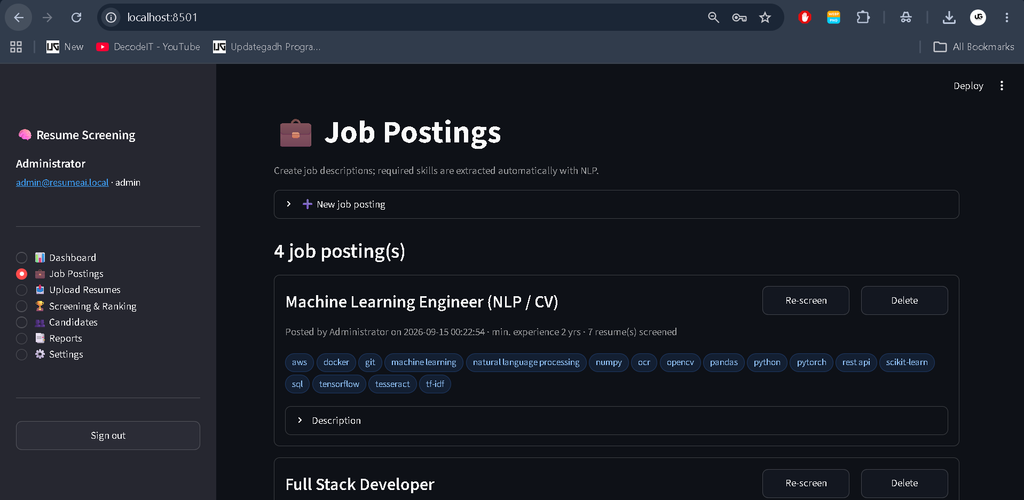
Task: Click the browser forward arrow
Action: coord(47,18)
